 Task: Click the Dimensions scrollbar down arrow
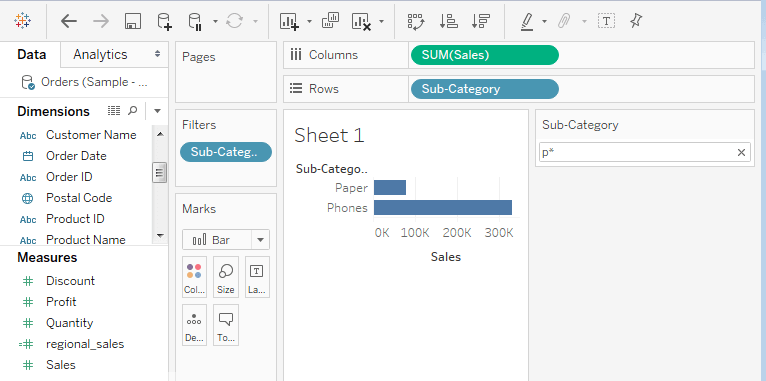[160, 236]
